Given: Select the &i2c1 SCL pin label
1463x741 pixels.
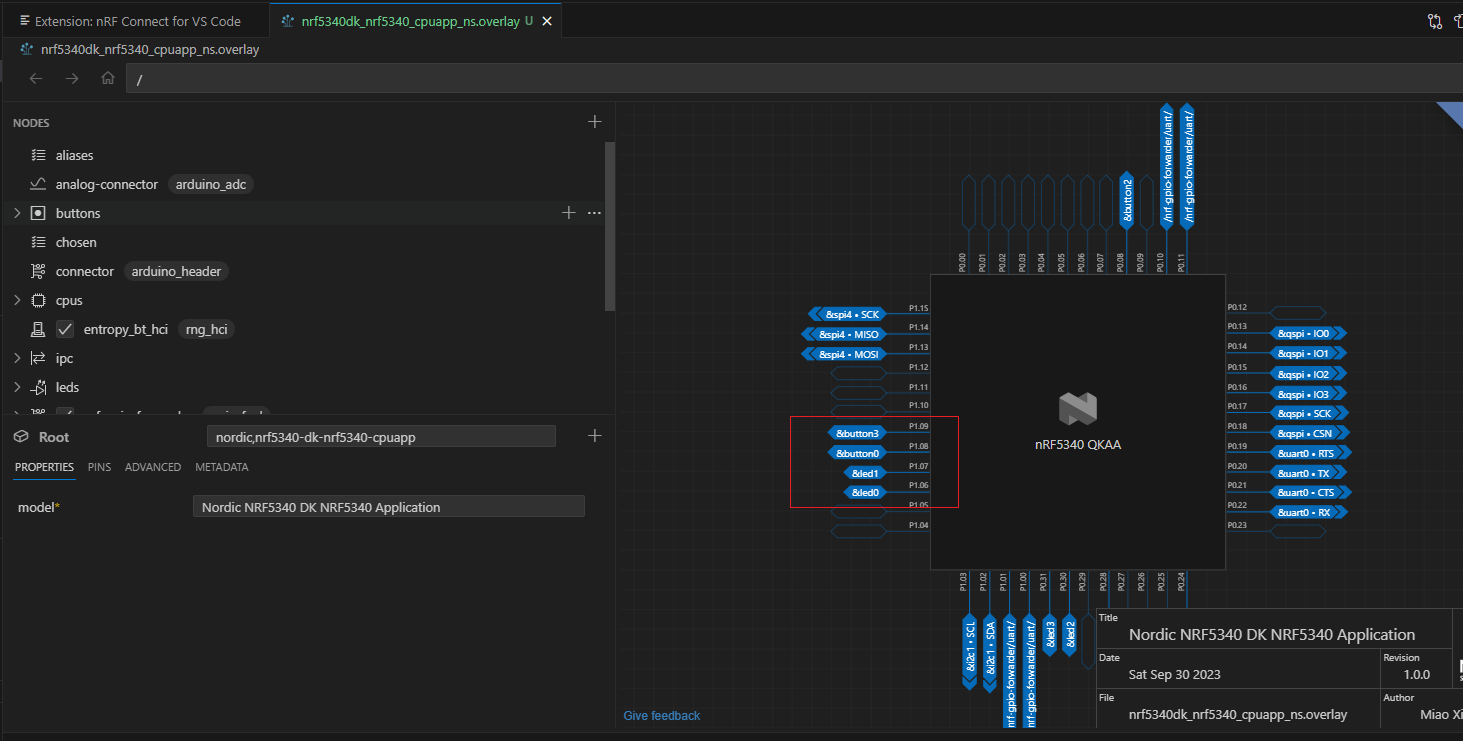Looking at the screenshot, I should 968,651.
